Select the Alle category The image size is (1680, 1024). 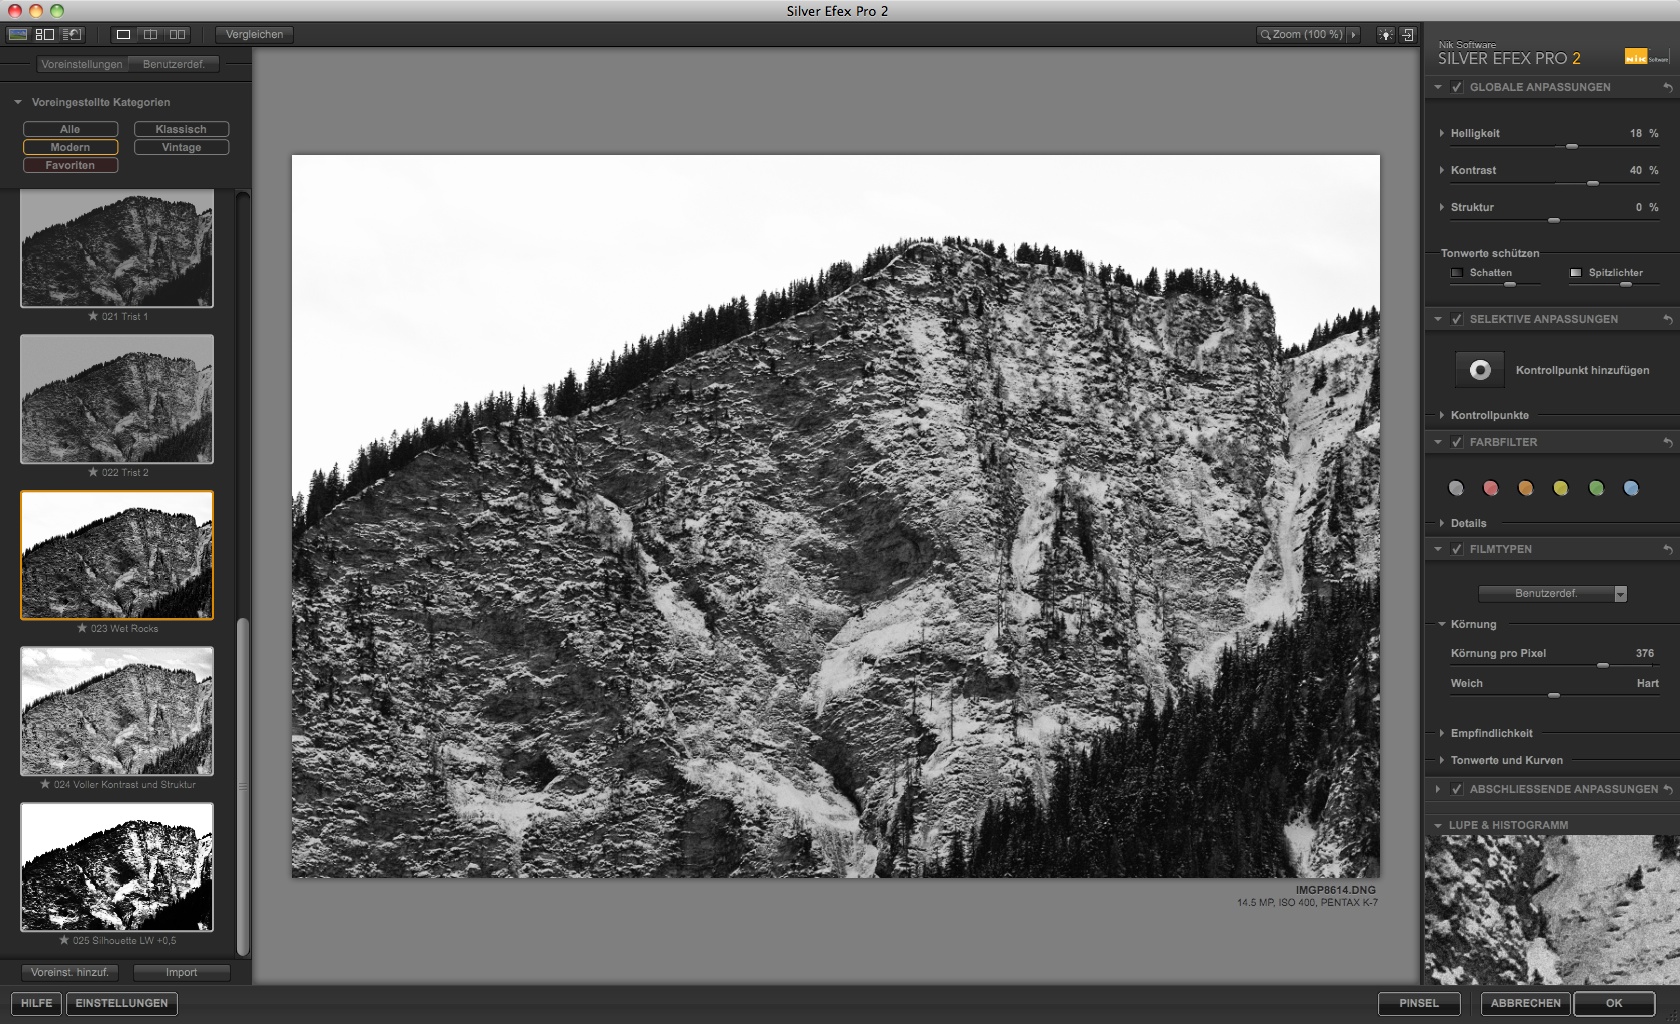[x=70, y=129]
